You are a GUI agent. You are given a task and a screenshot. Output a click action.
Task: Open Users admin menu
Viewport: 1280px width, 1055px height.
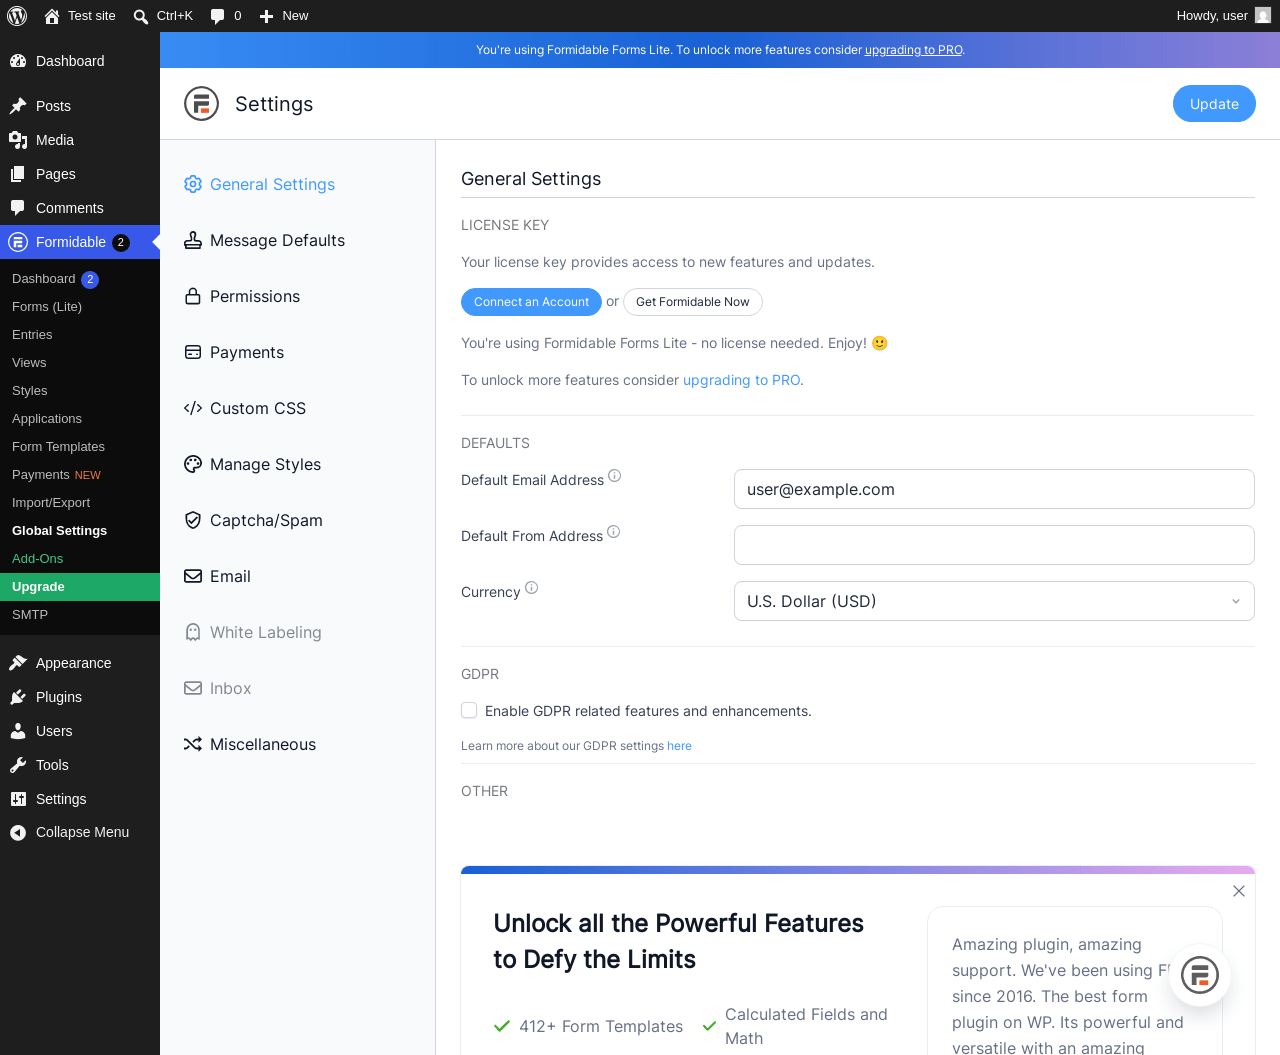(80, 731)
